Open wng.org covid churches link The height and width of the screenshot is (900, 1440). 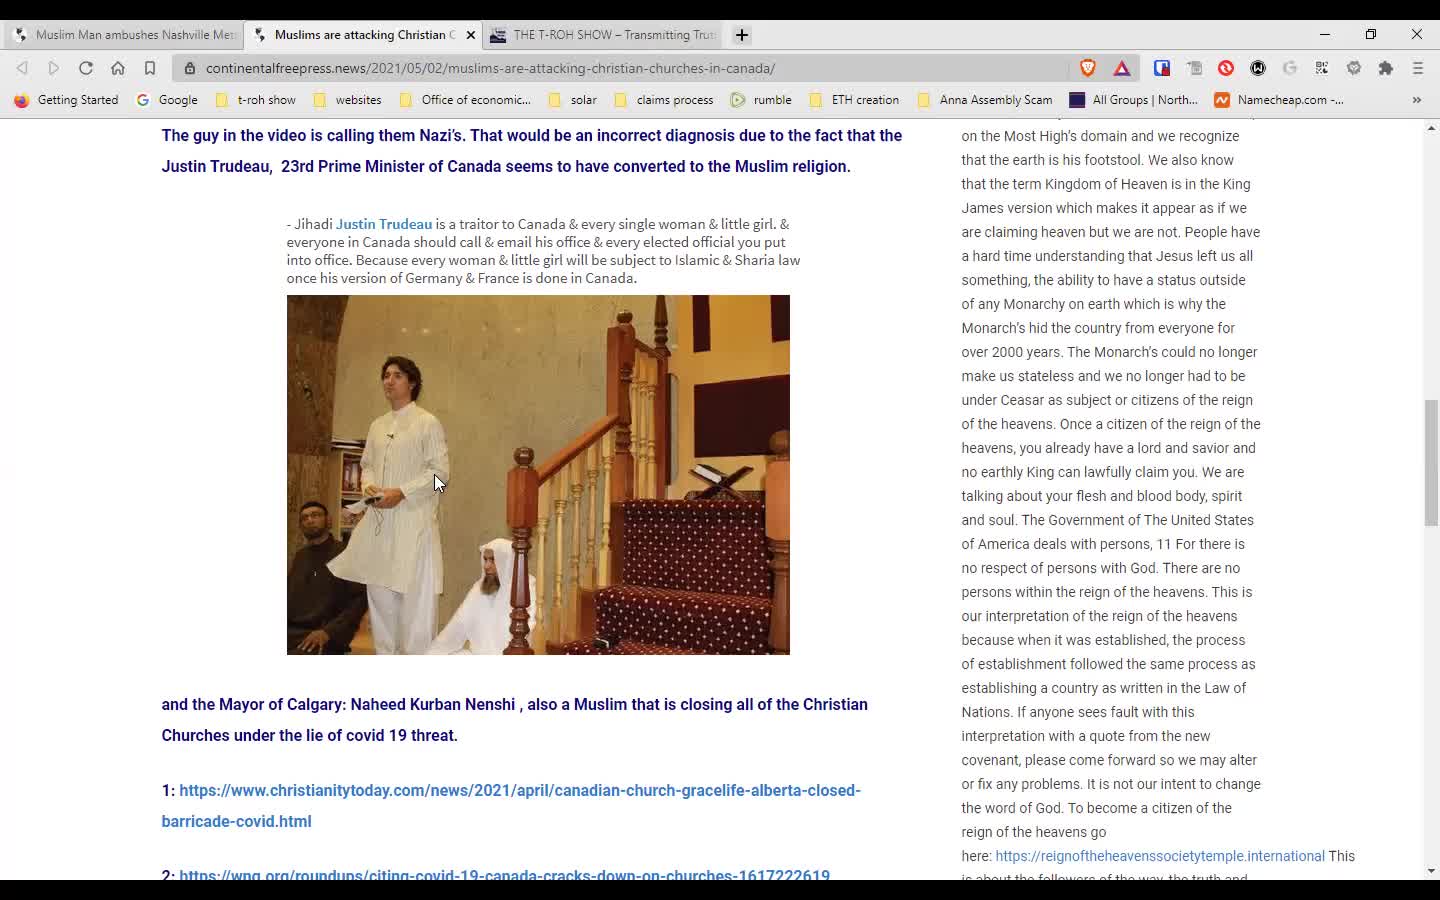coord(504,873)
